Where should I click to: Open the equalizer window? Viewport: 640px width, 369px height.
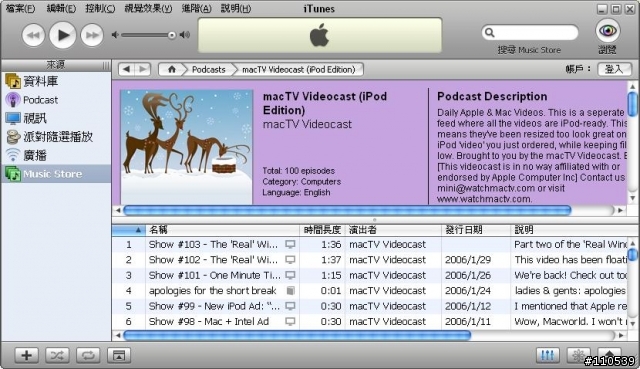coord(547,355)
